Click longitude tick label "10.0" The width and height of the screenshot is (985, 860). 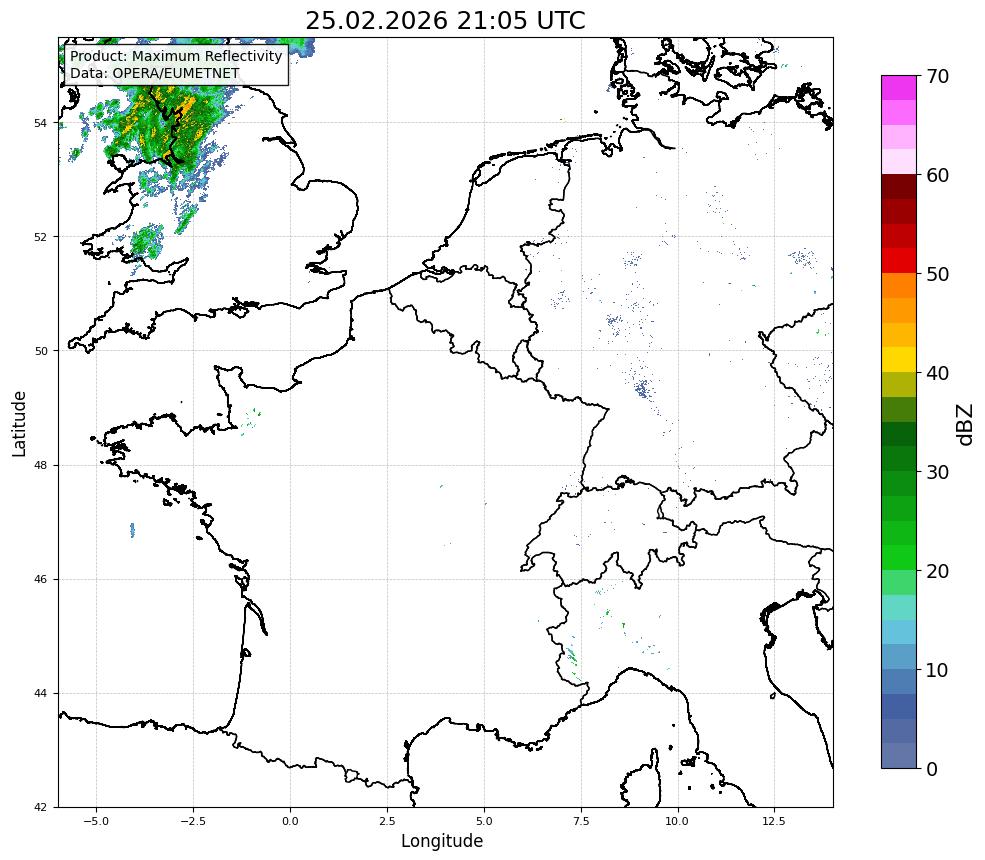(677, 821)
